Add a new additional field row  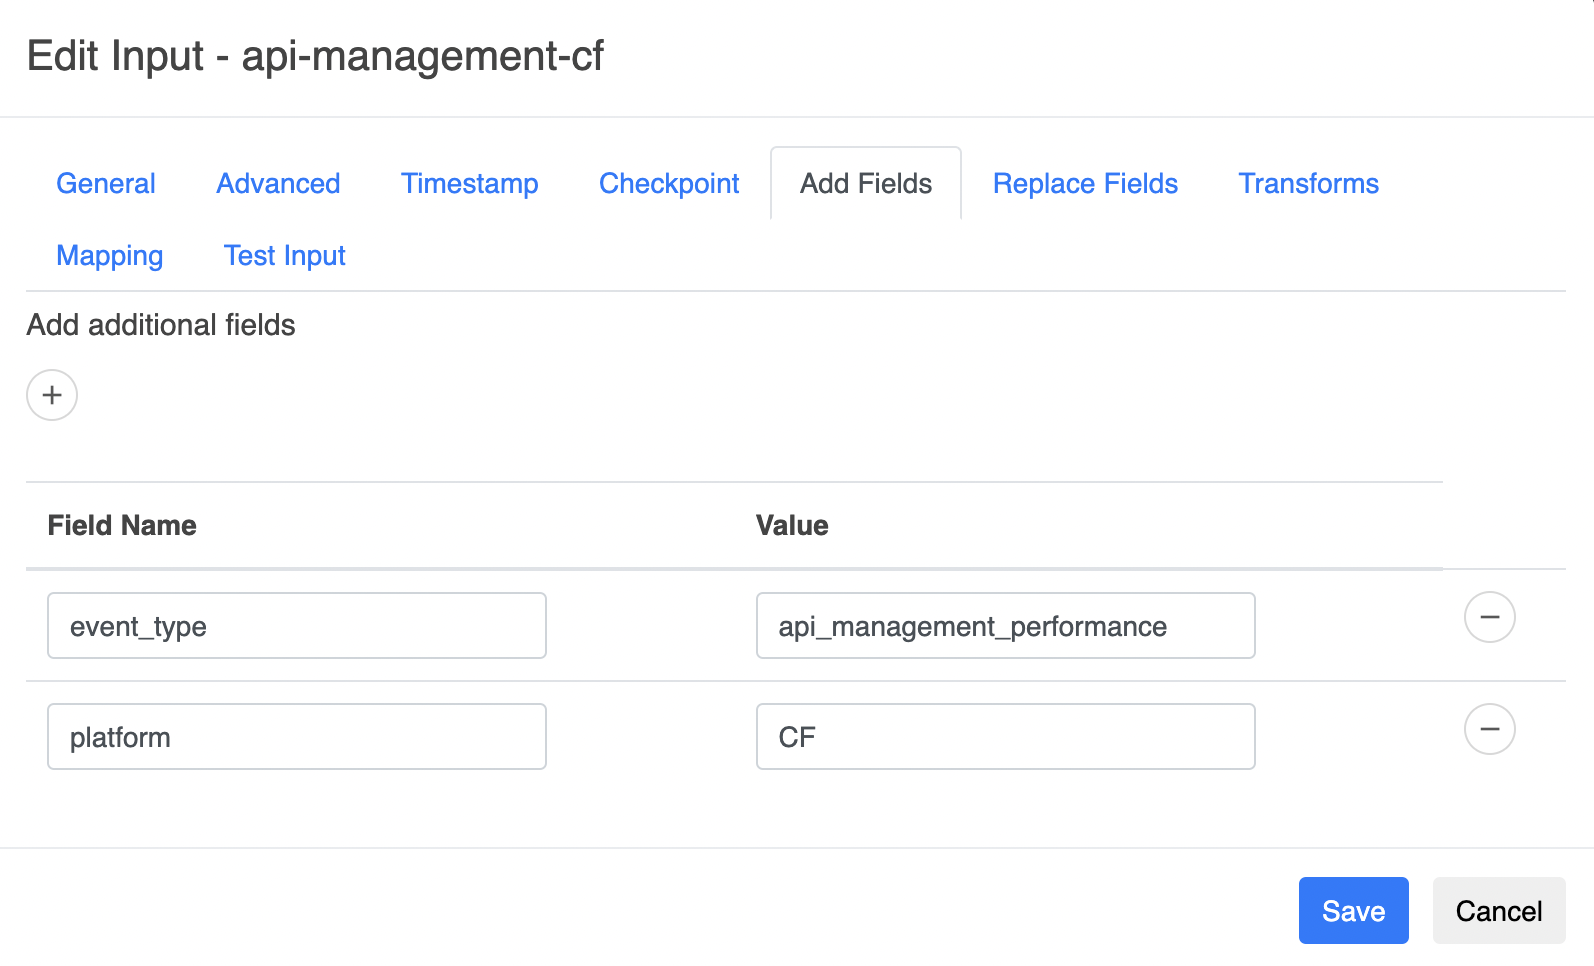click(52, 395)
